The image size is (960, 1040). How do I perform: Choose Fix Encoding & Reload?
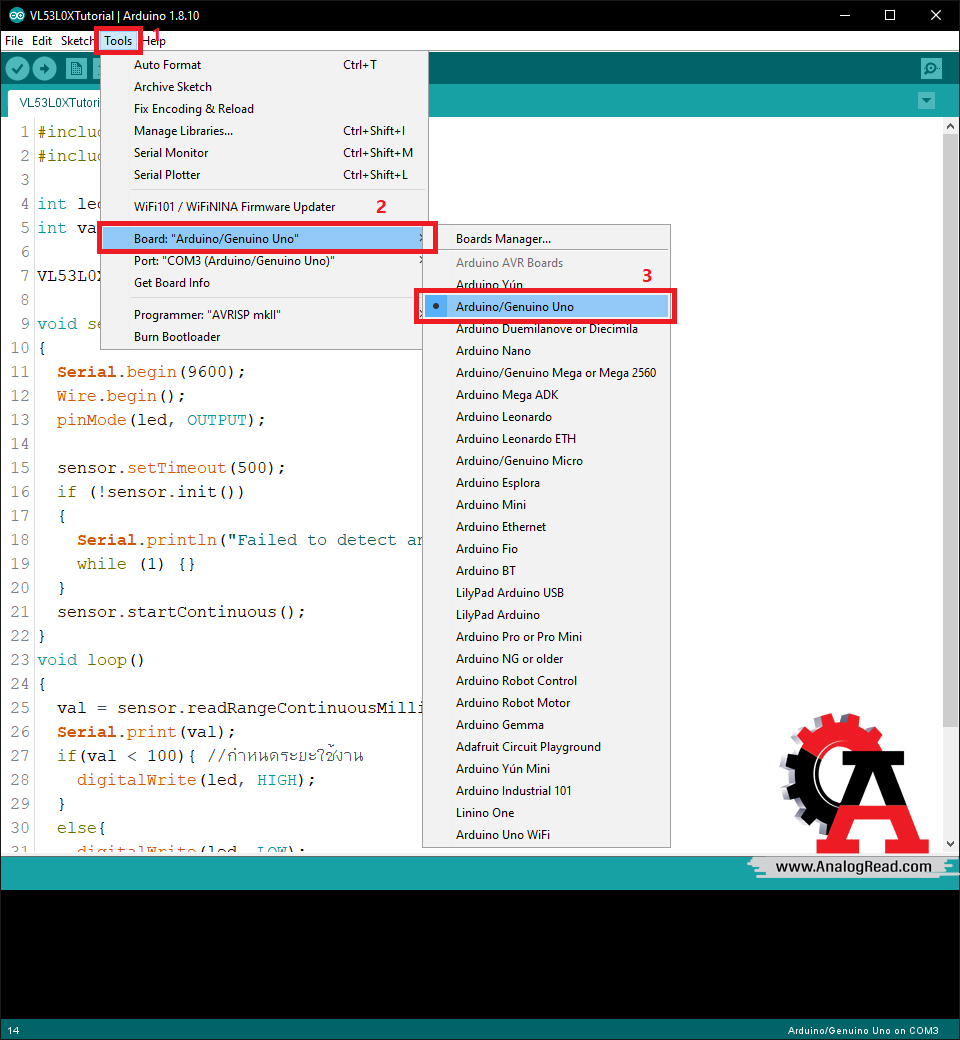click(x=264, y=108)
